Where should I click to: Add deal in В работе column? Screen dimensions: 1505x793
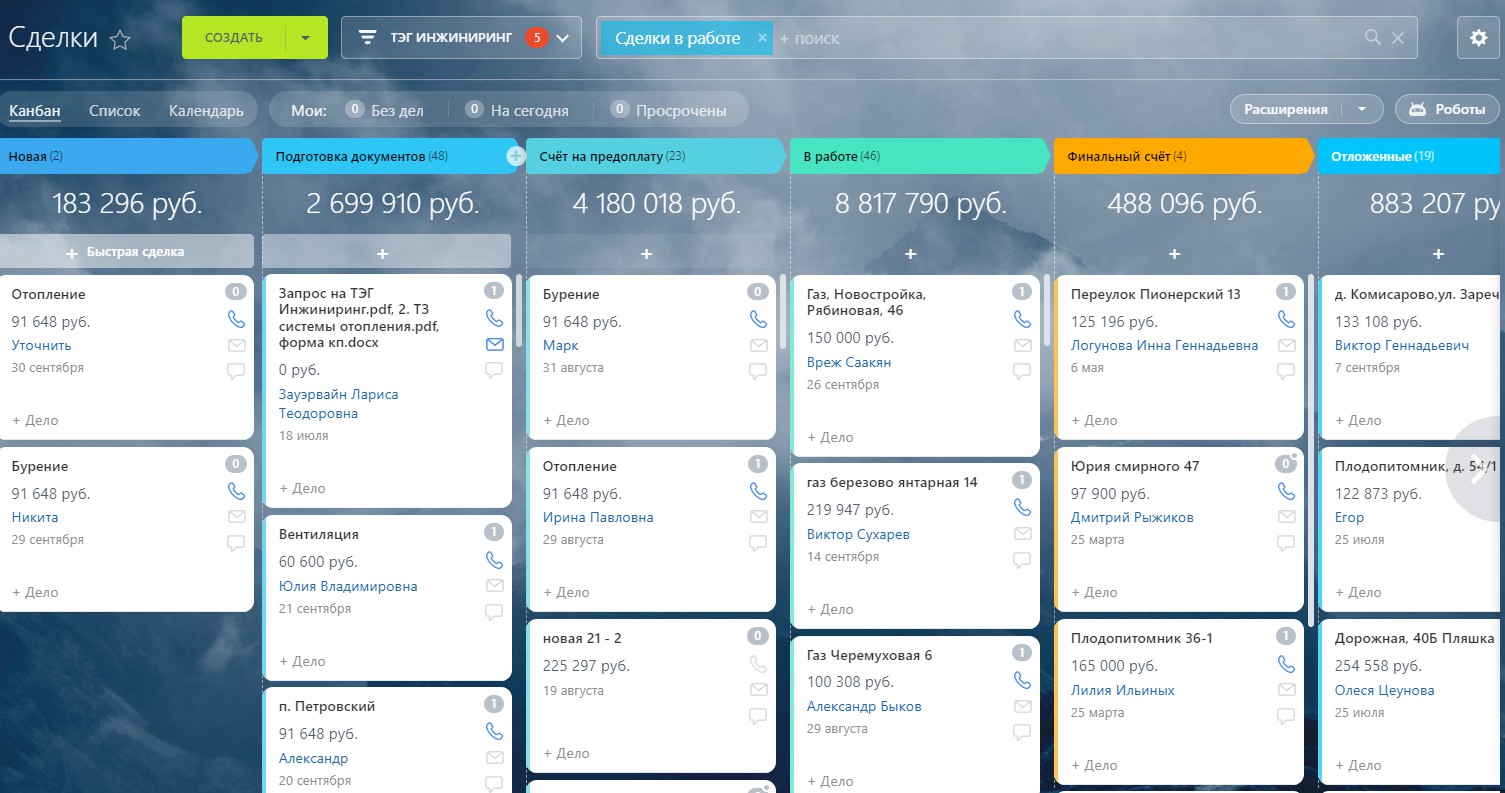click(911, 254)
